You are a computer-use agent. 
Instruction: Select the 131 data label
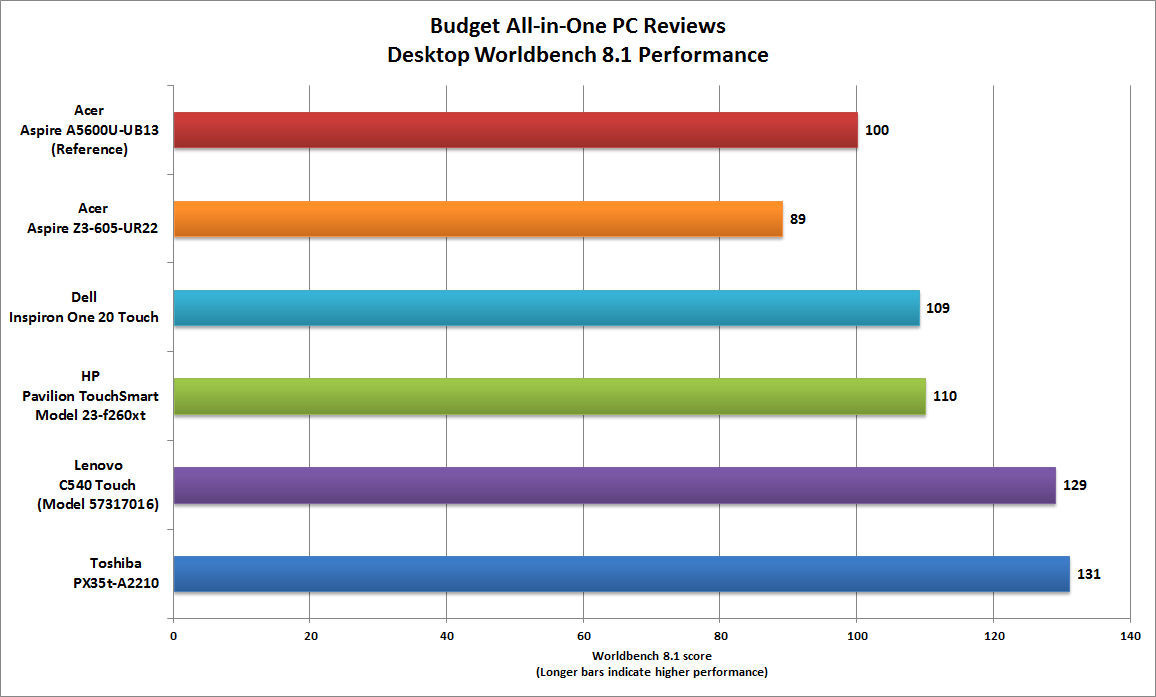coord(1088,574)
